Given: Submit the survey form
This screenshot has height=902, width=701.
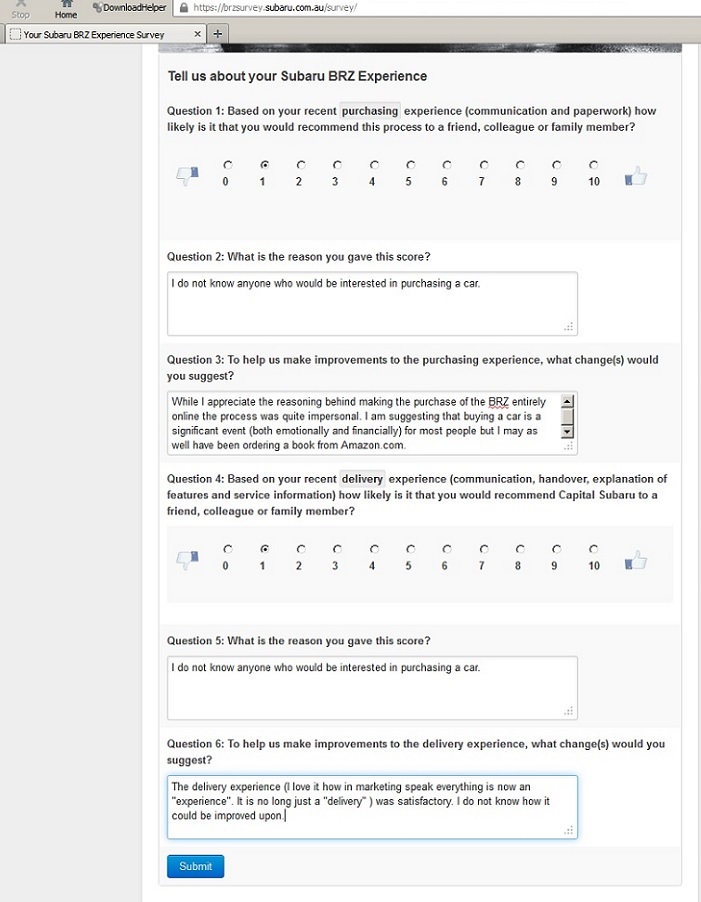Looking at the screenshot, I should coord(195,866).
